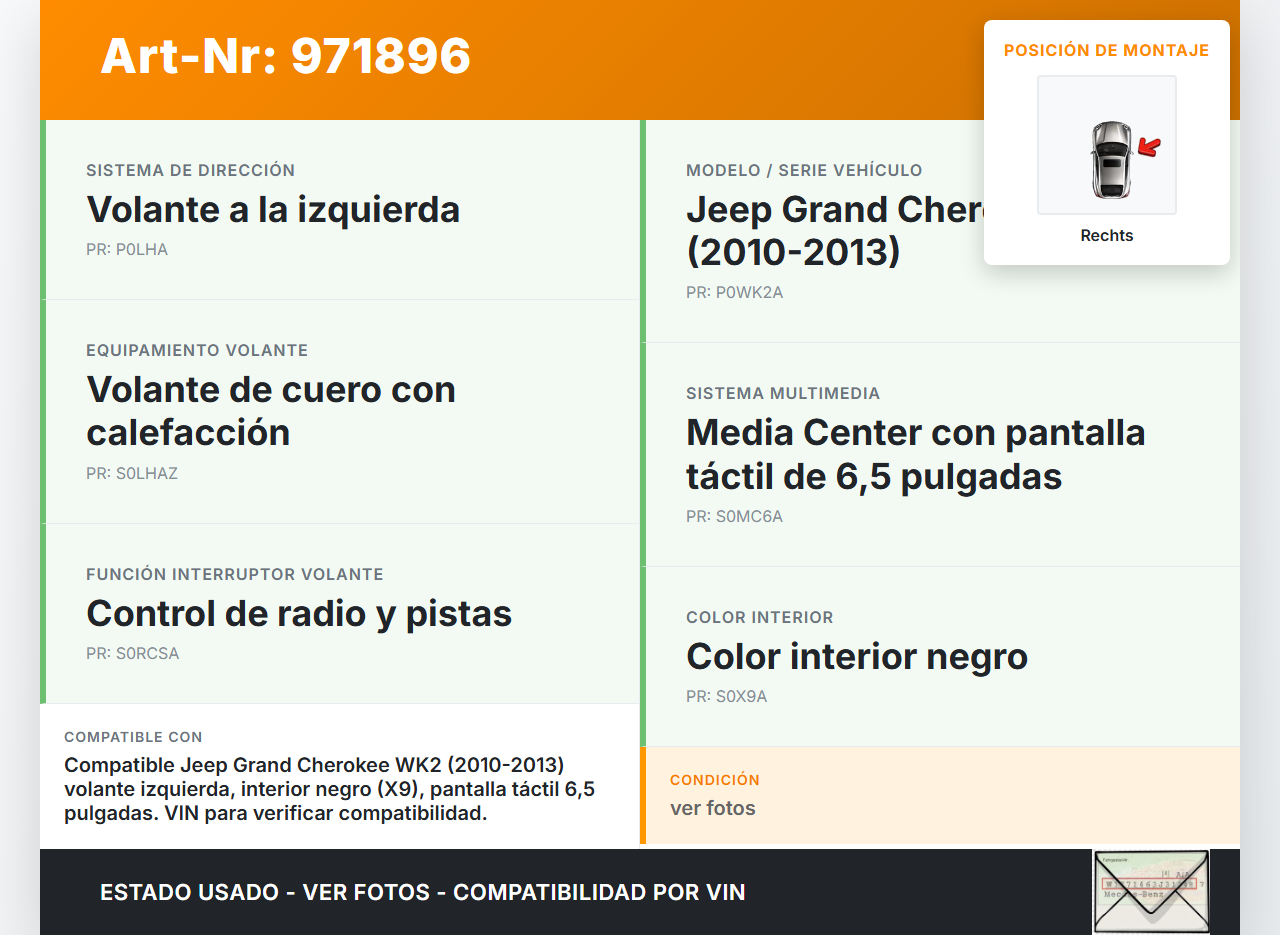The height and width of the screenshot is (935, 1280).
Task: Click the 'PR: S0MC6A' code
Action: click(735, 517)
